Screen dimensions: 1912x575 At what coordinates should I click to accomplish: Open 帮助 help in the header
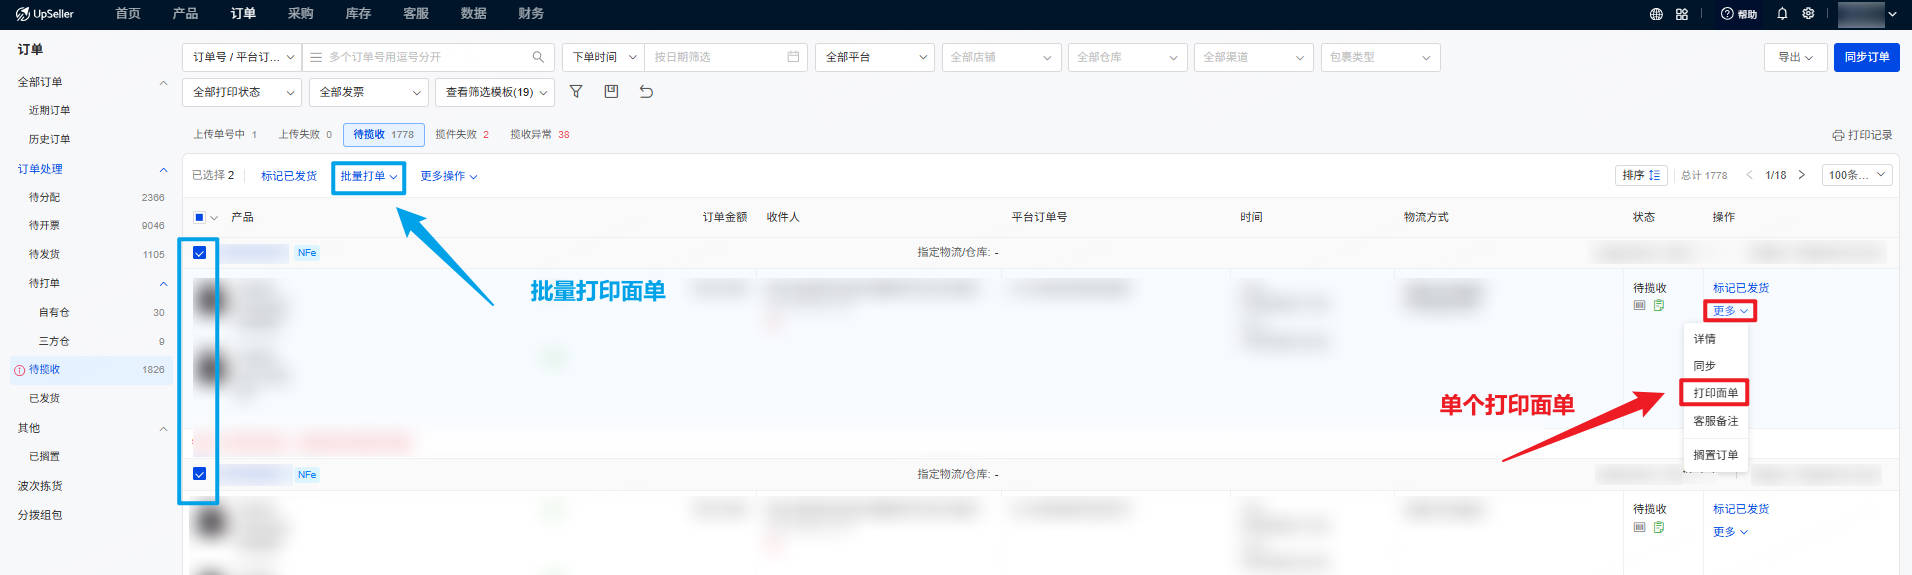click(1739, 14)
